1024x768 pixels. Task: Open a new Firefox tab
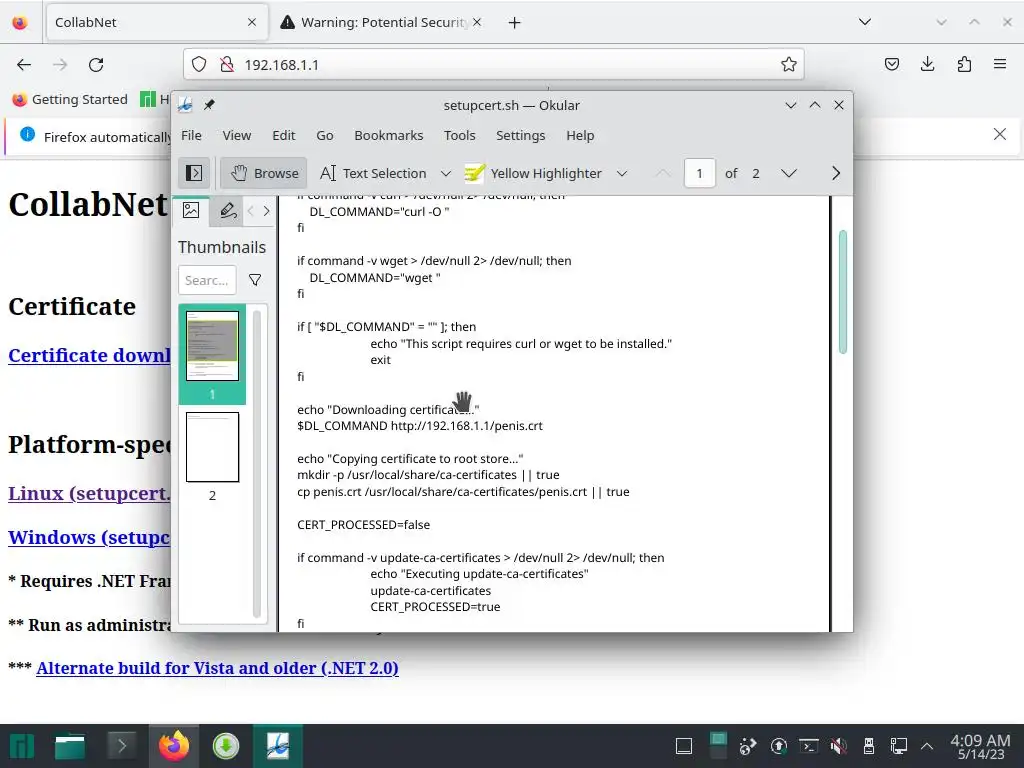point(515,22)
